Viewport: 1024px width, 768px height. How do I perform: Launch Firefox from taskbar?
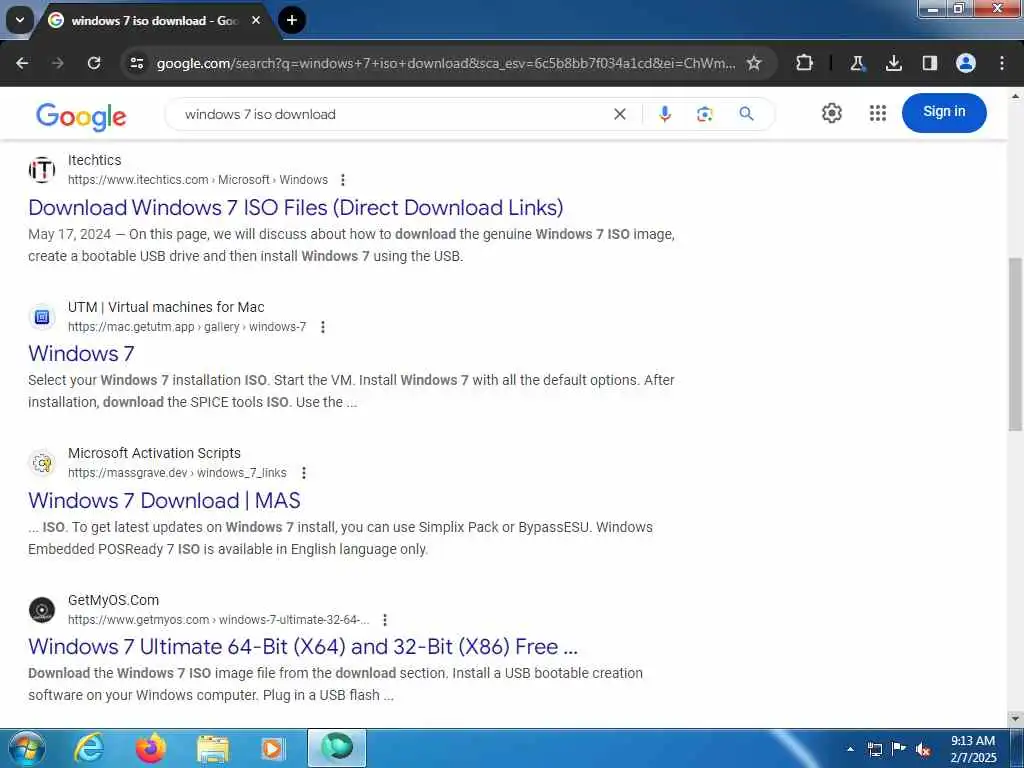coord(150,748)
